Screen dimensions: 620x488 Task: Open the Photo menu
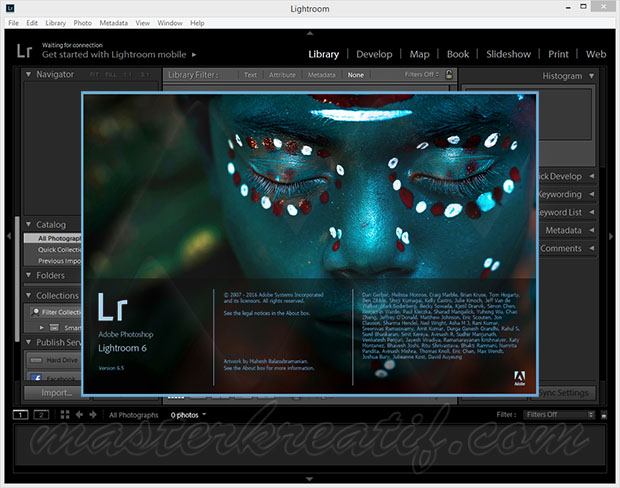83,23
